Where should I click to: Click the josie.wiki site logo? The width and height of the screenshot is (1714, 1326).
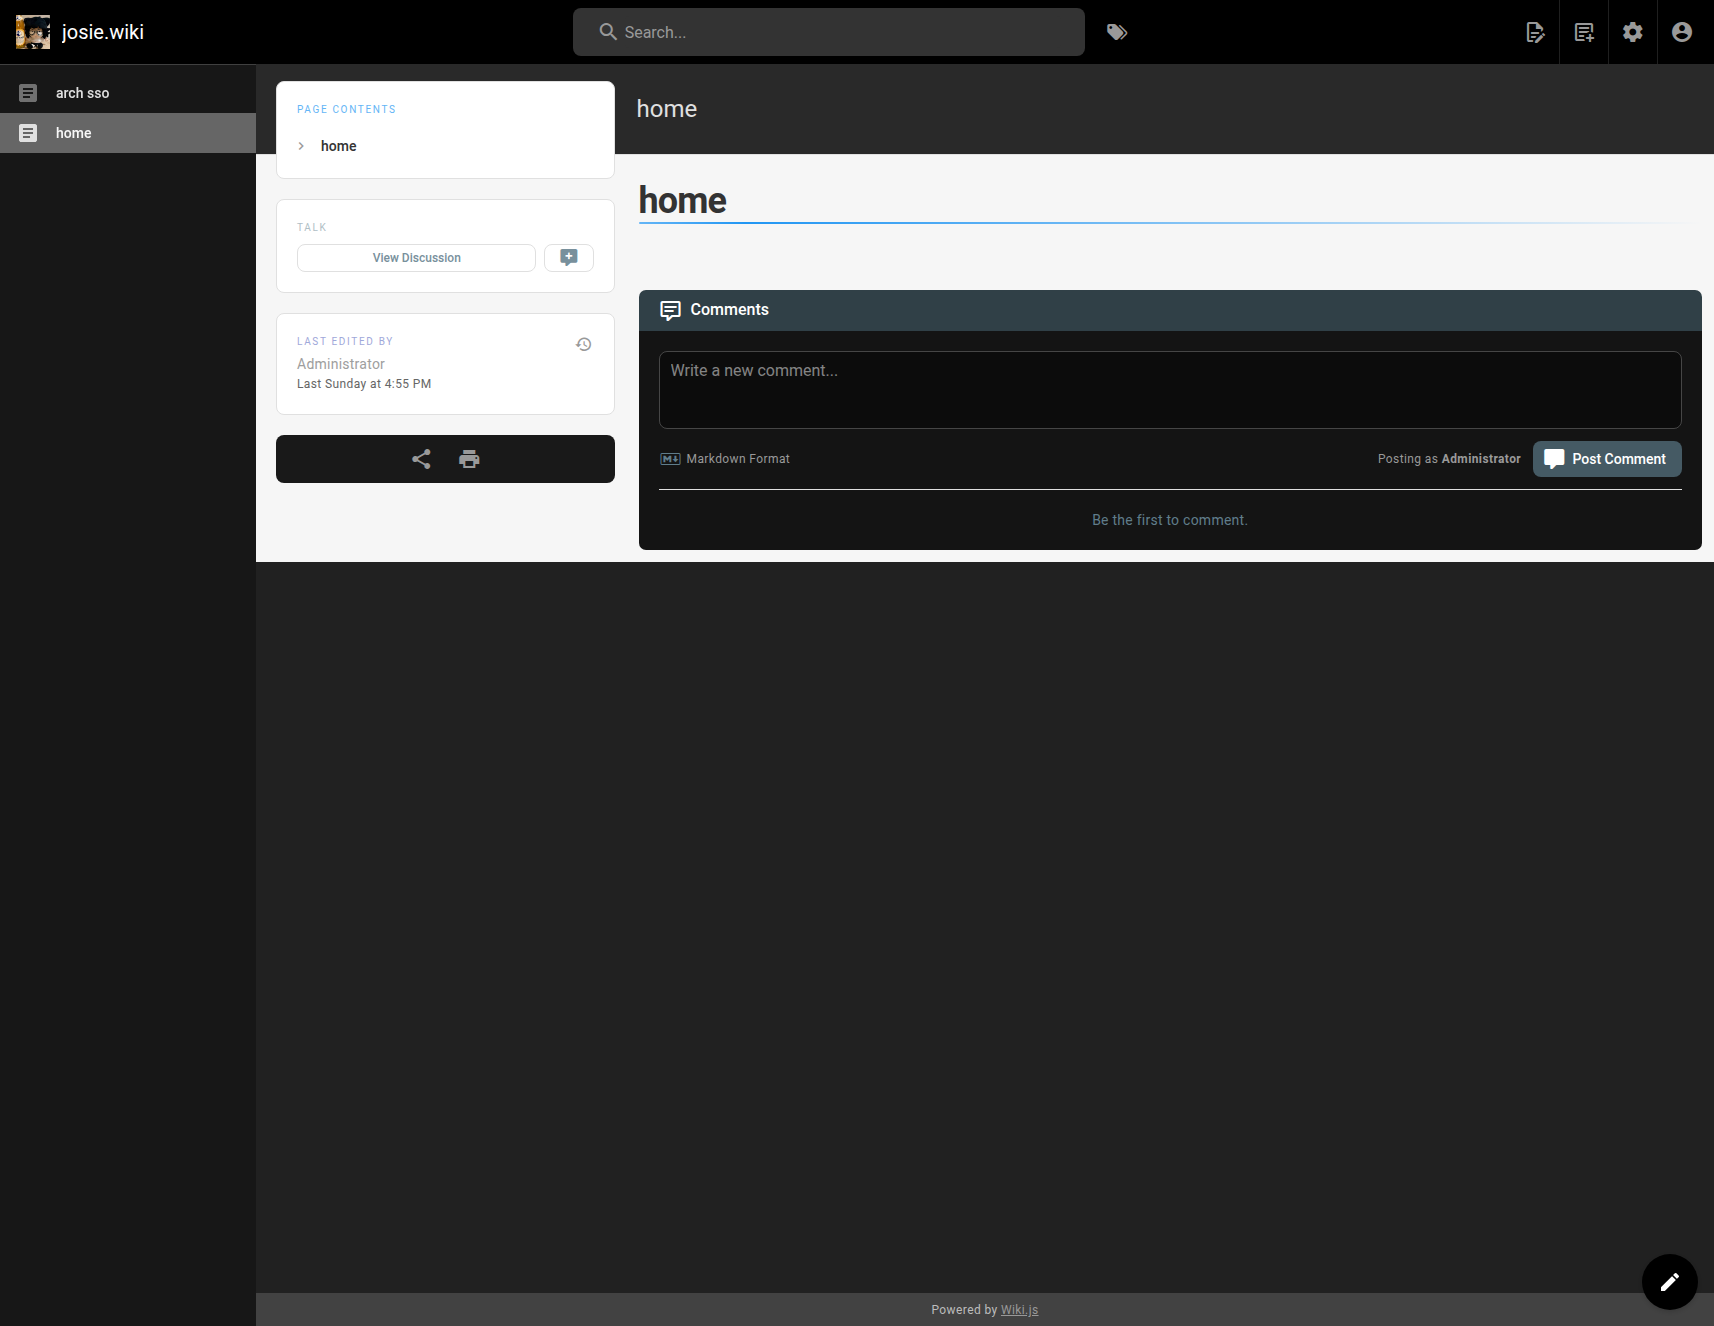click(33, 32)
